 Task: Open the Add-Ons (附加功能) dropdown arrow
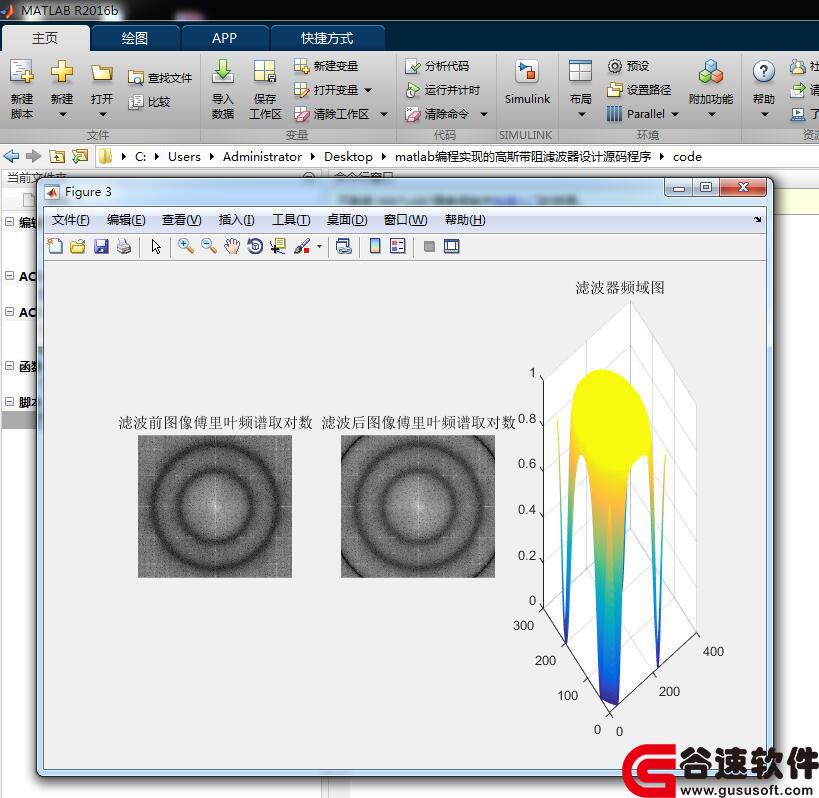[711, 114]
